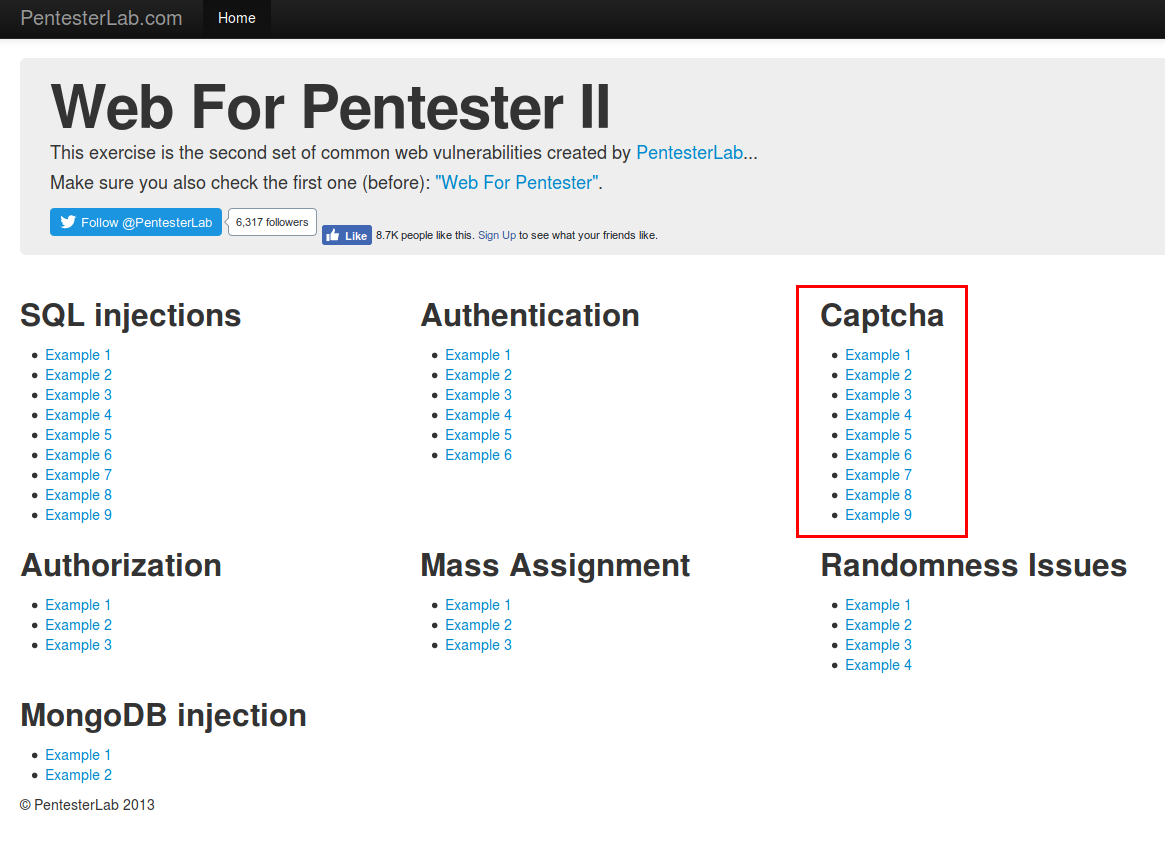Click the PentesterLab.com brand link
The width and height of the screenshot is (1165, 844).
[101, 18]
